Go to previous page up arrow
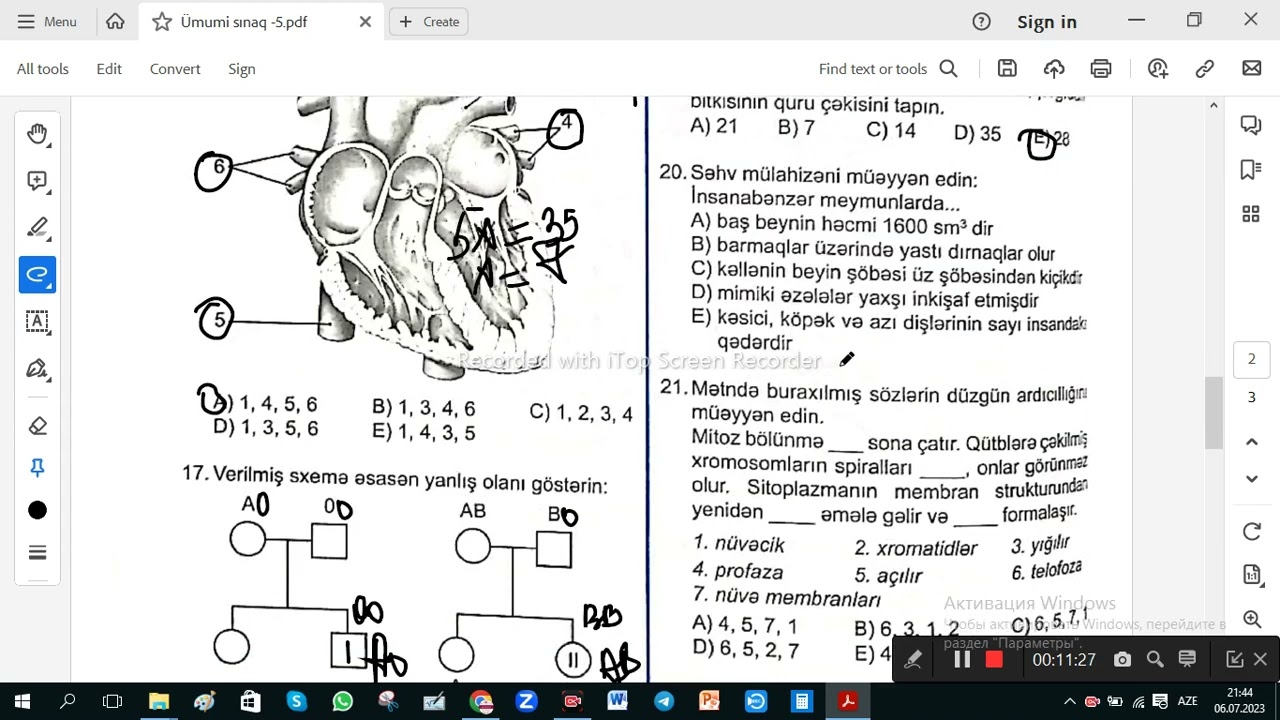 [x=1251, y=441]
